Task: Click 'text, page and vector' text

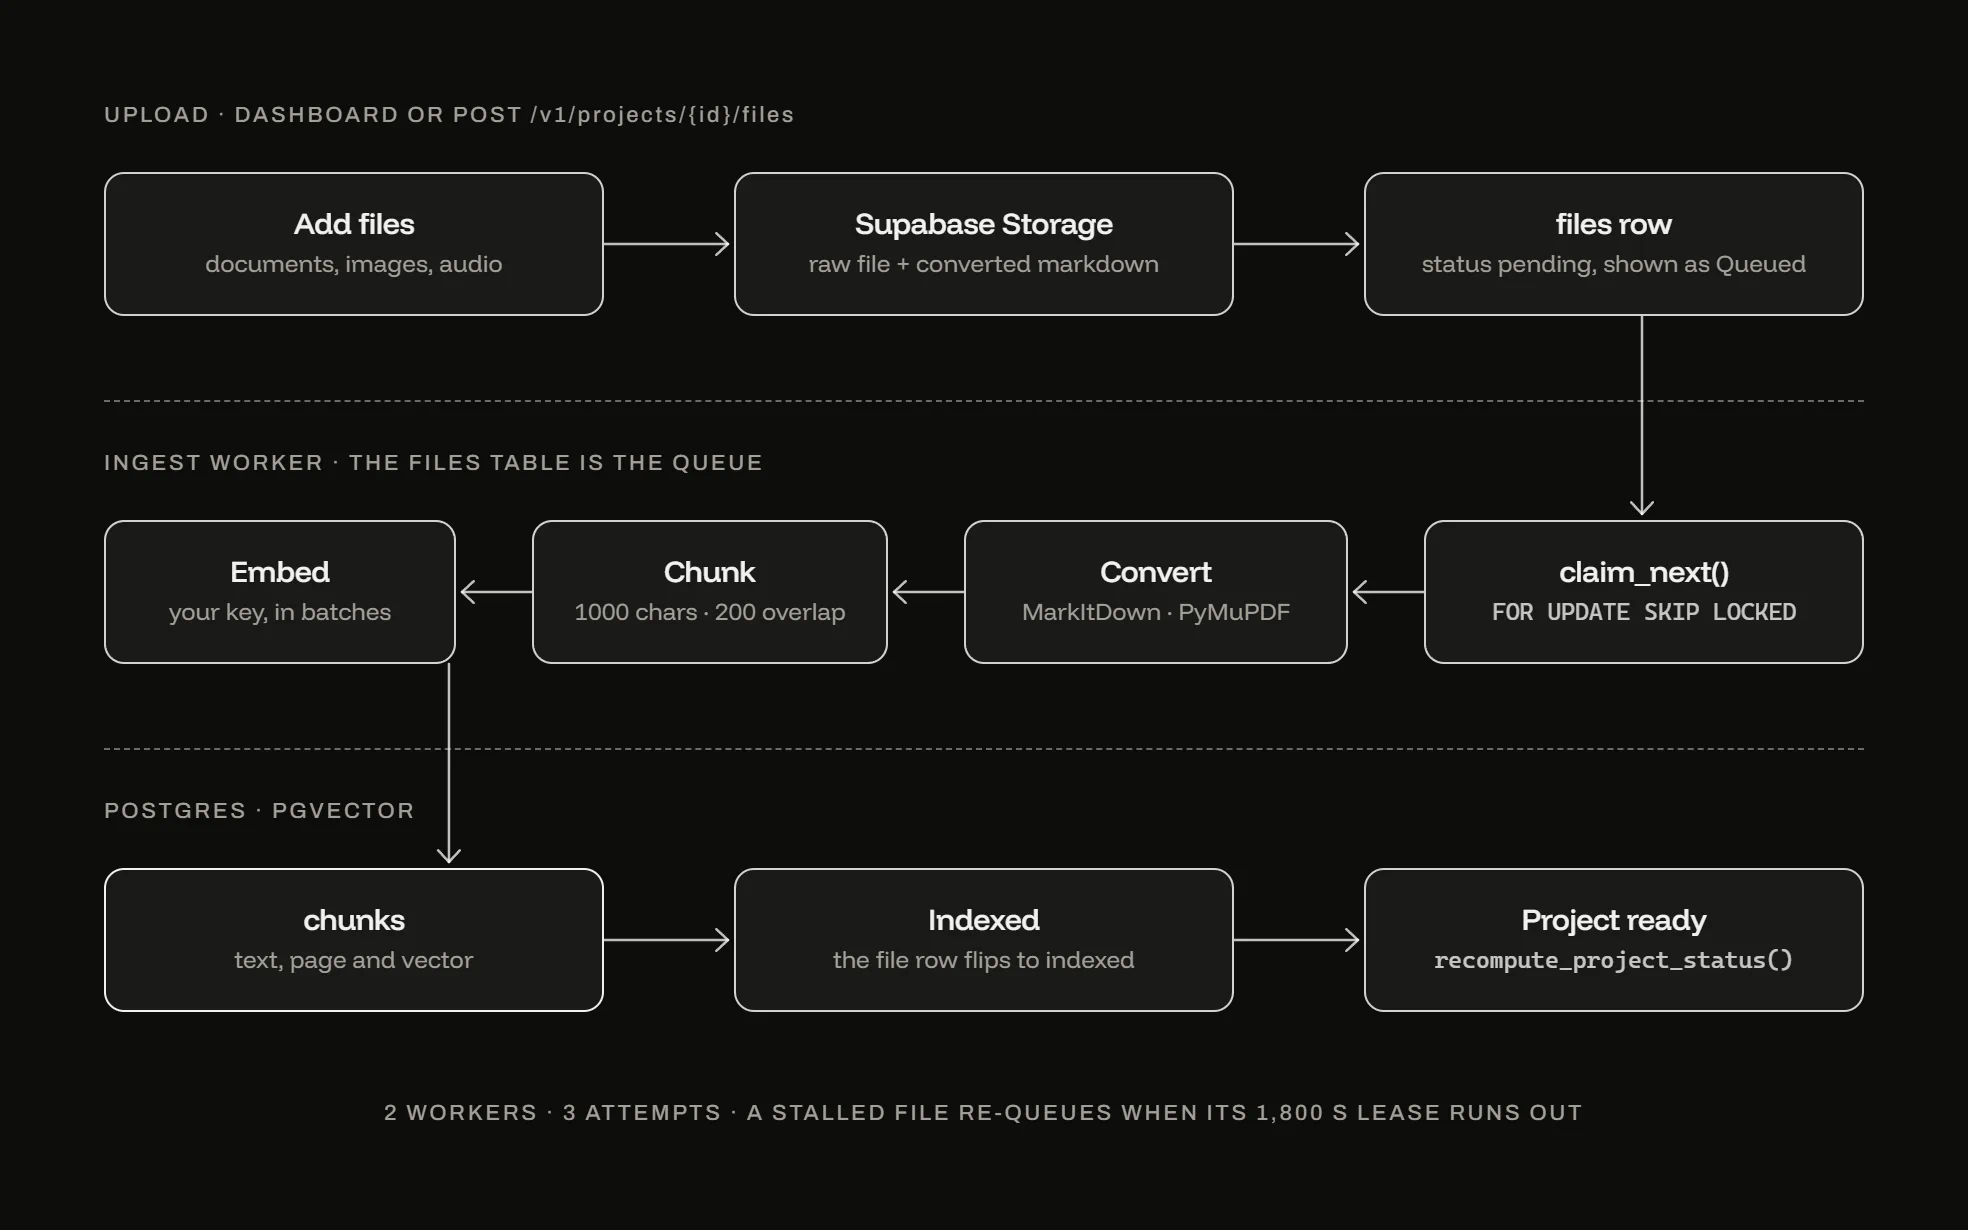Action: (354, 960)
